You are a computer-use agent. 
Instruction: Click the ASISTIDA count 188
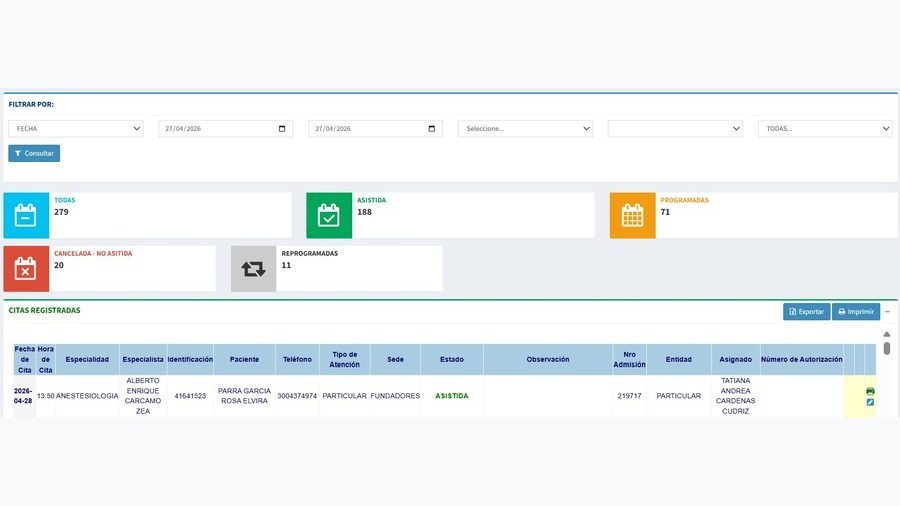364,212
